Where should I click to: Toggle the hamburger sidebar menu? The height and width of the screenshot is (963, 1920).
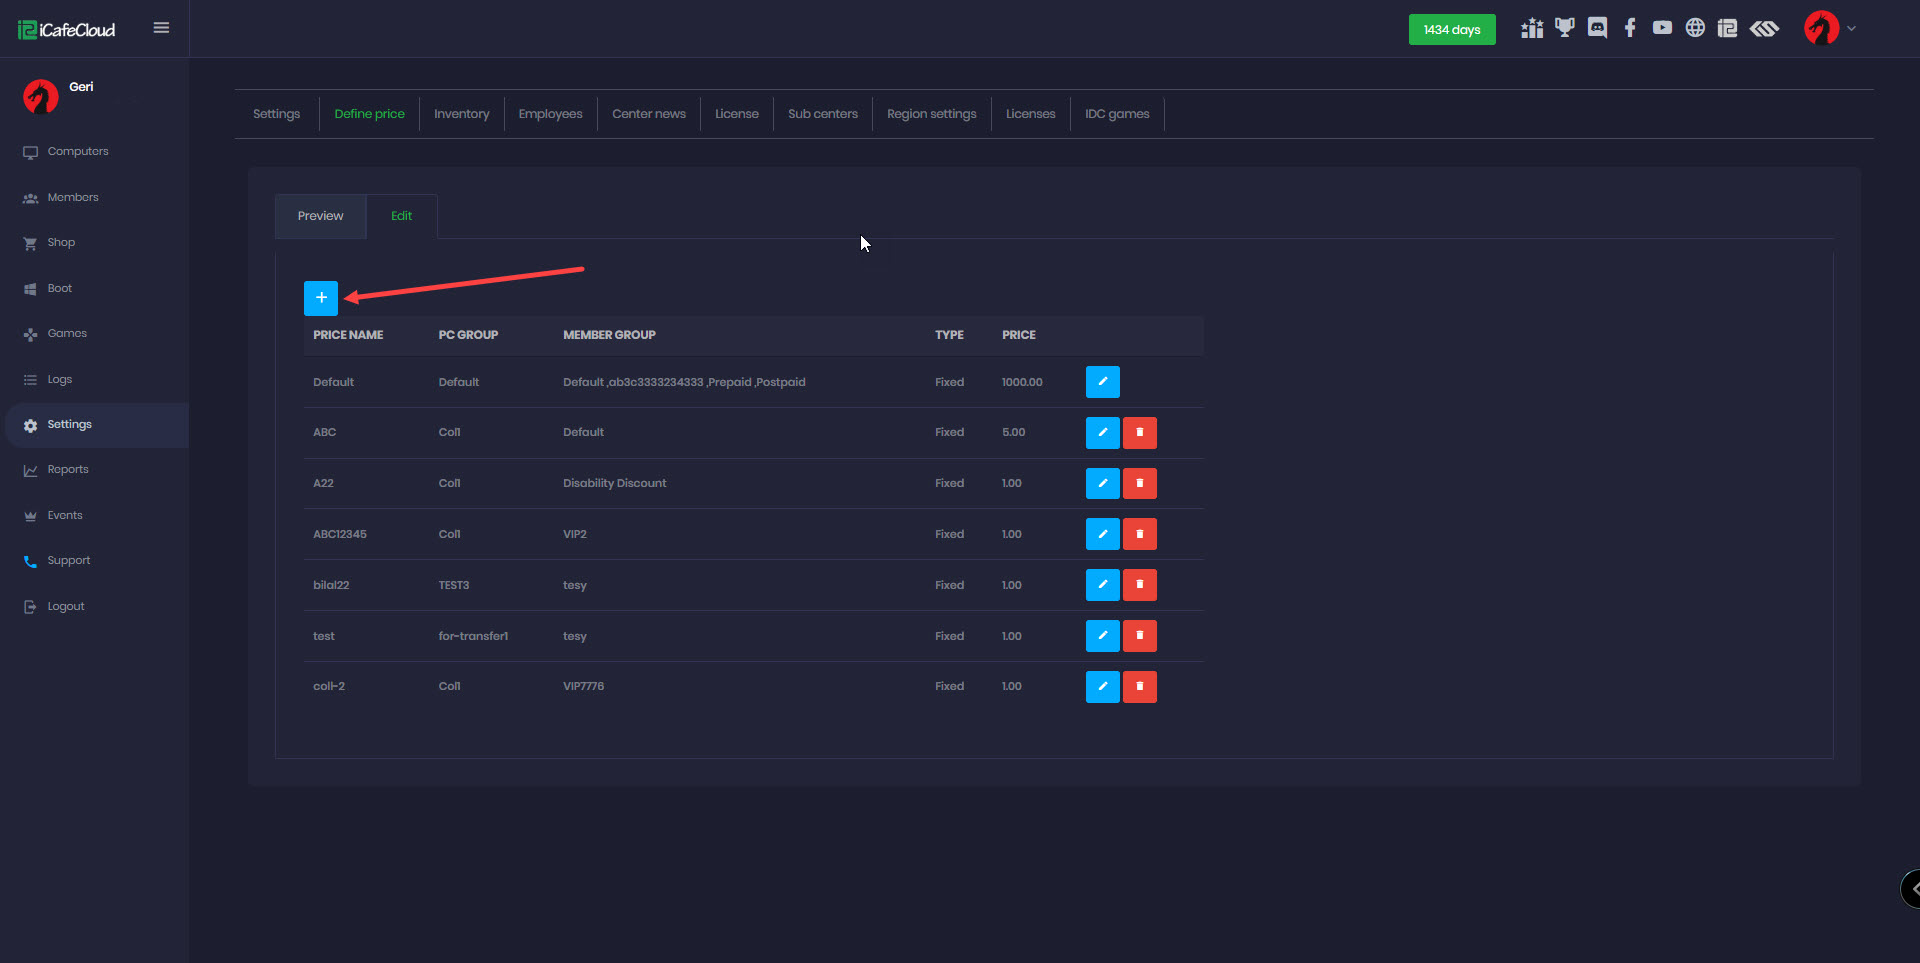(161, 28)
